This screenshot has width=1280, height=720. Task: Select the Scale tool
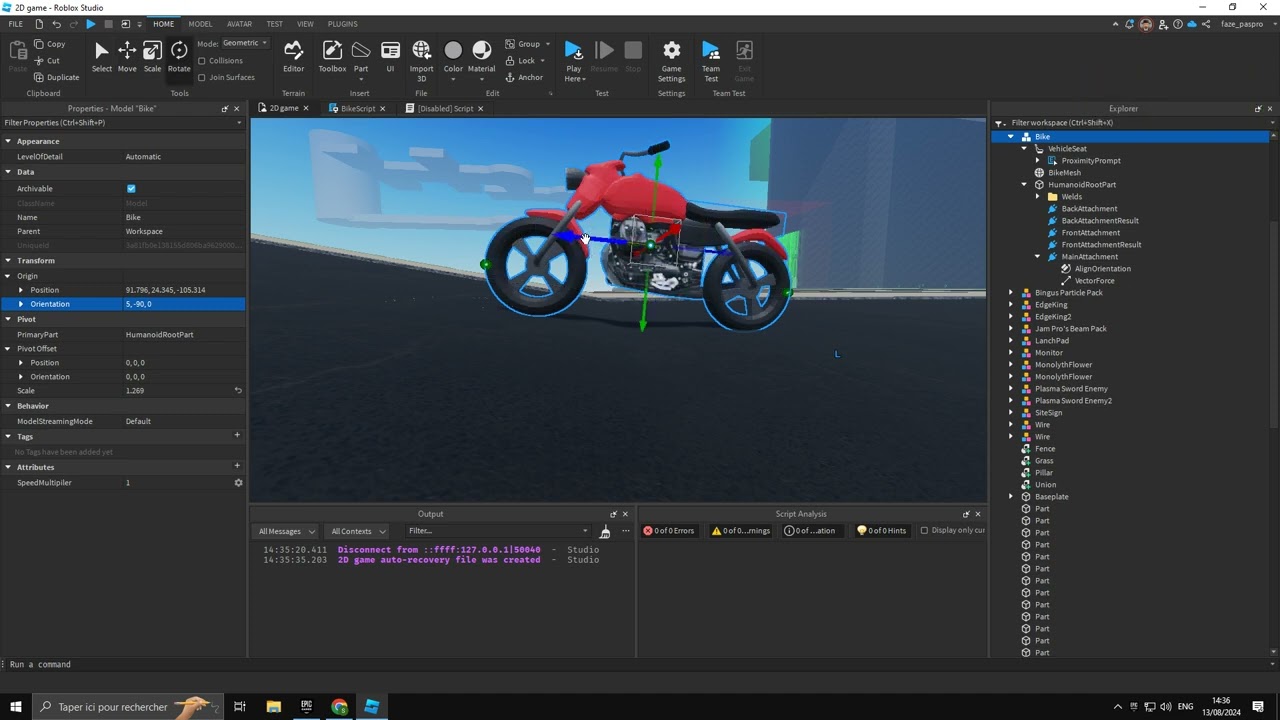tap(152, 56)
